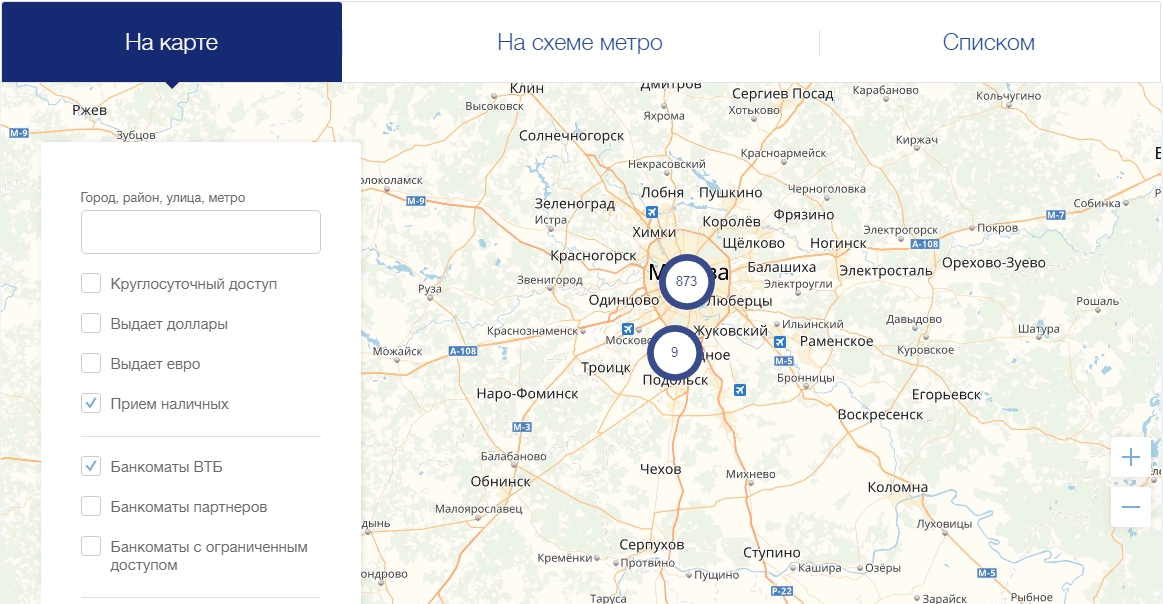The width and height of the screenshot is (1163, 604).
Task: Zoom out the map with the minus button
Action: (x=1131, y=507)
